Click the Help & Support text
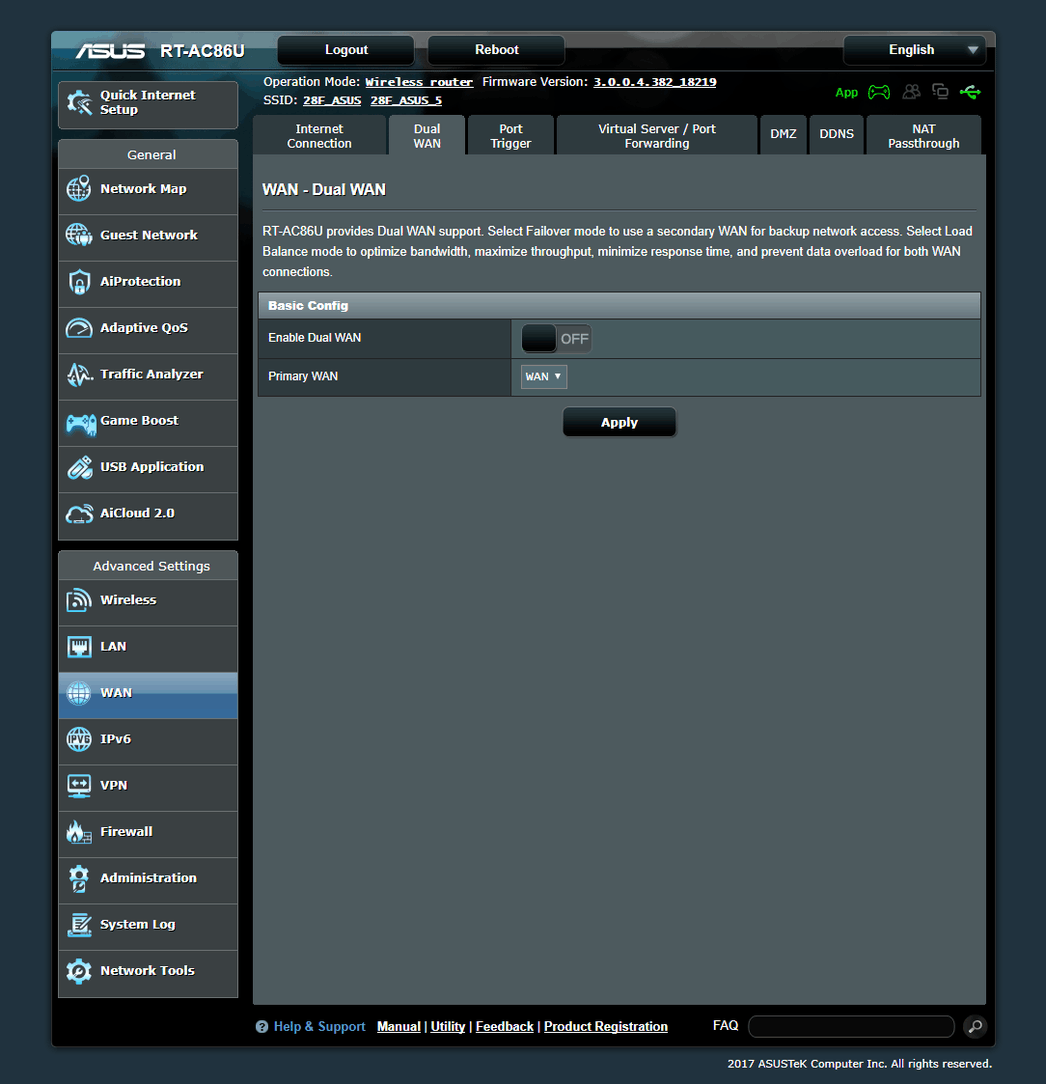The image size is (1046, 1084). click(x=319, y=1027)
